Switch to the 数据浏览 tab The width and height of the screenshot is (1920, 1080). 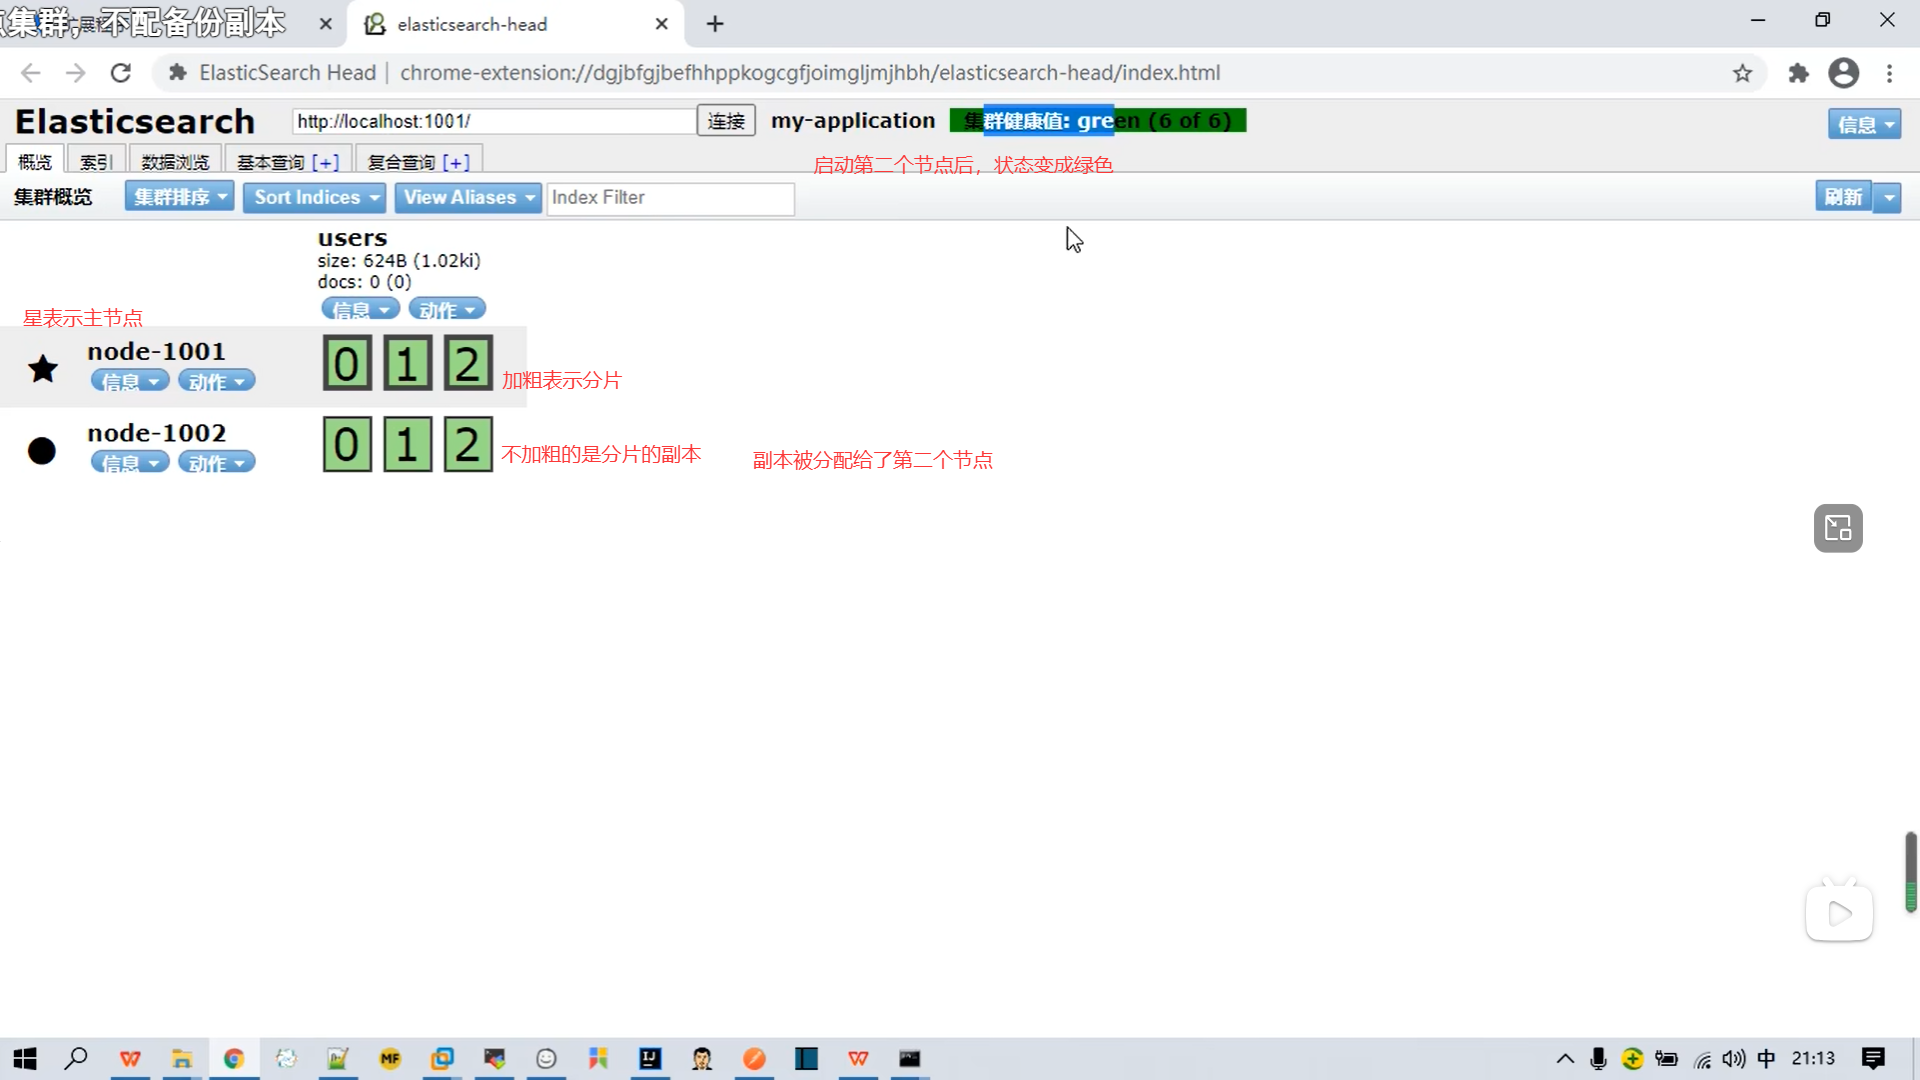[175, 162]
